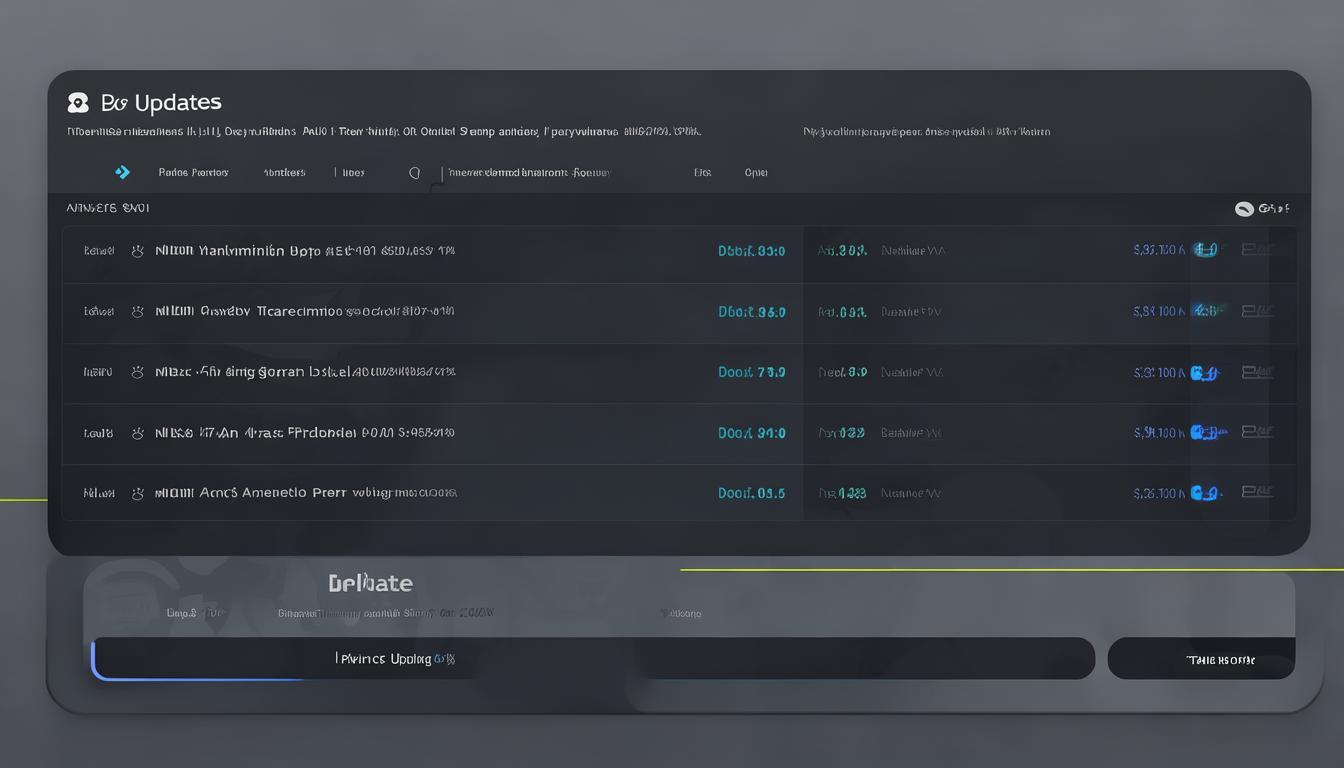The image size is (1344, 768).
Task: Toggle the blue status badge in last row
Action: [x=1205, y=493]
